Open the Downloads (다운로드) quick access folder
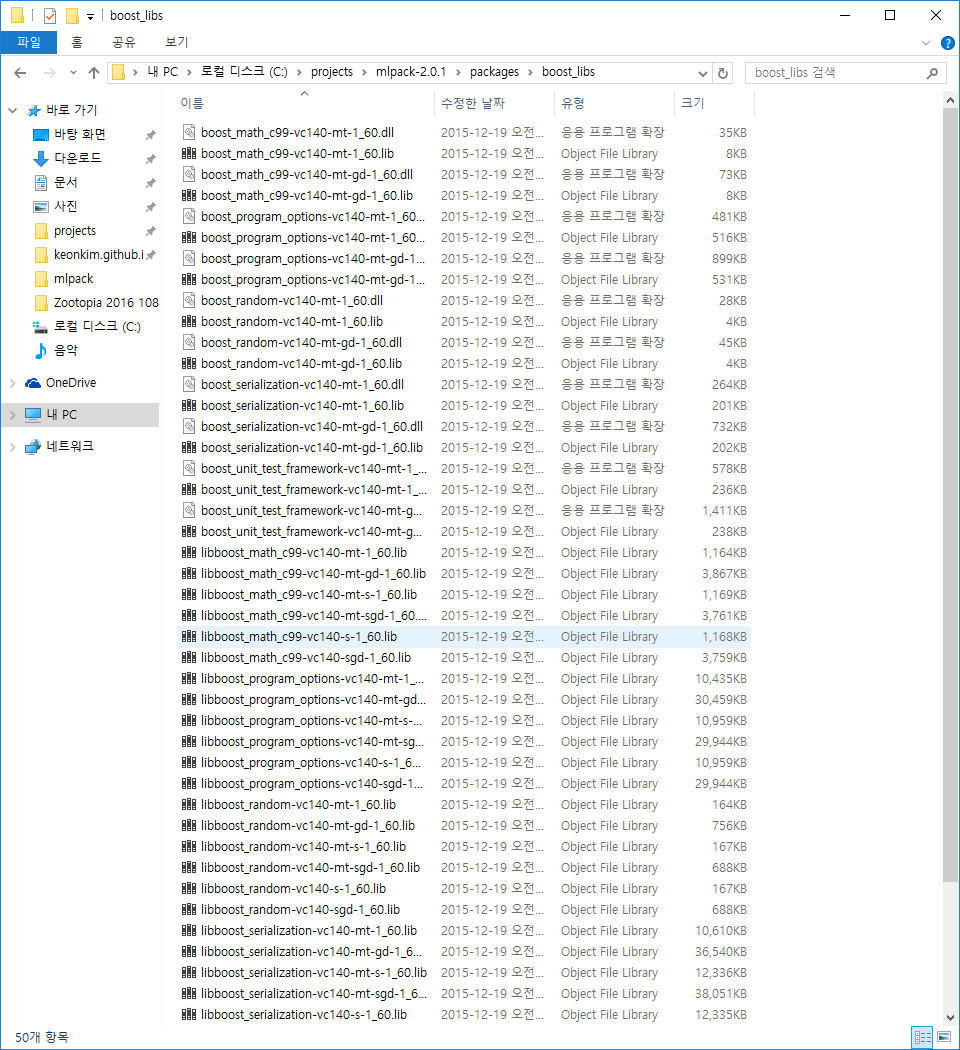Image resolution: width=960 pixels, height=1050 pixels. pos(77,158)
